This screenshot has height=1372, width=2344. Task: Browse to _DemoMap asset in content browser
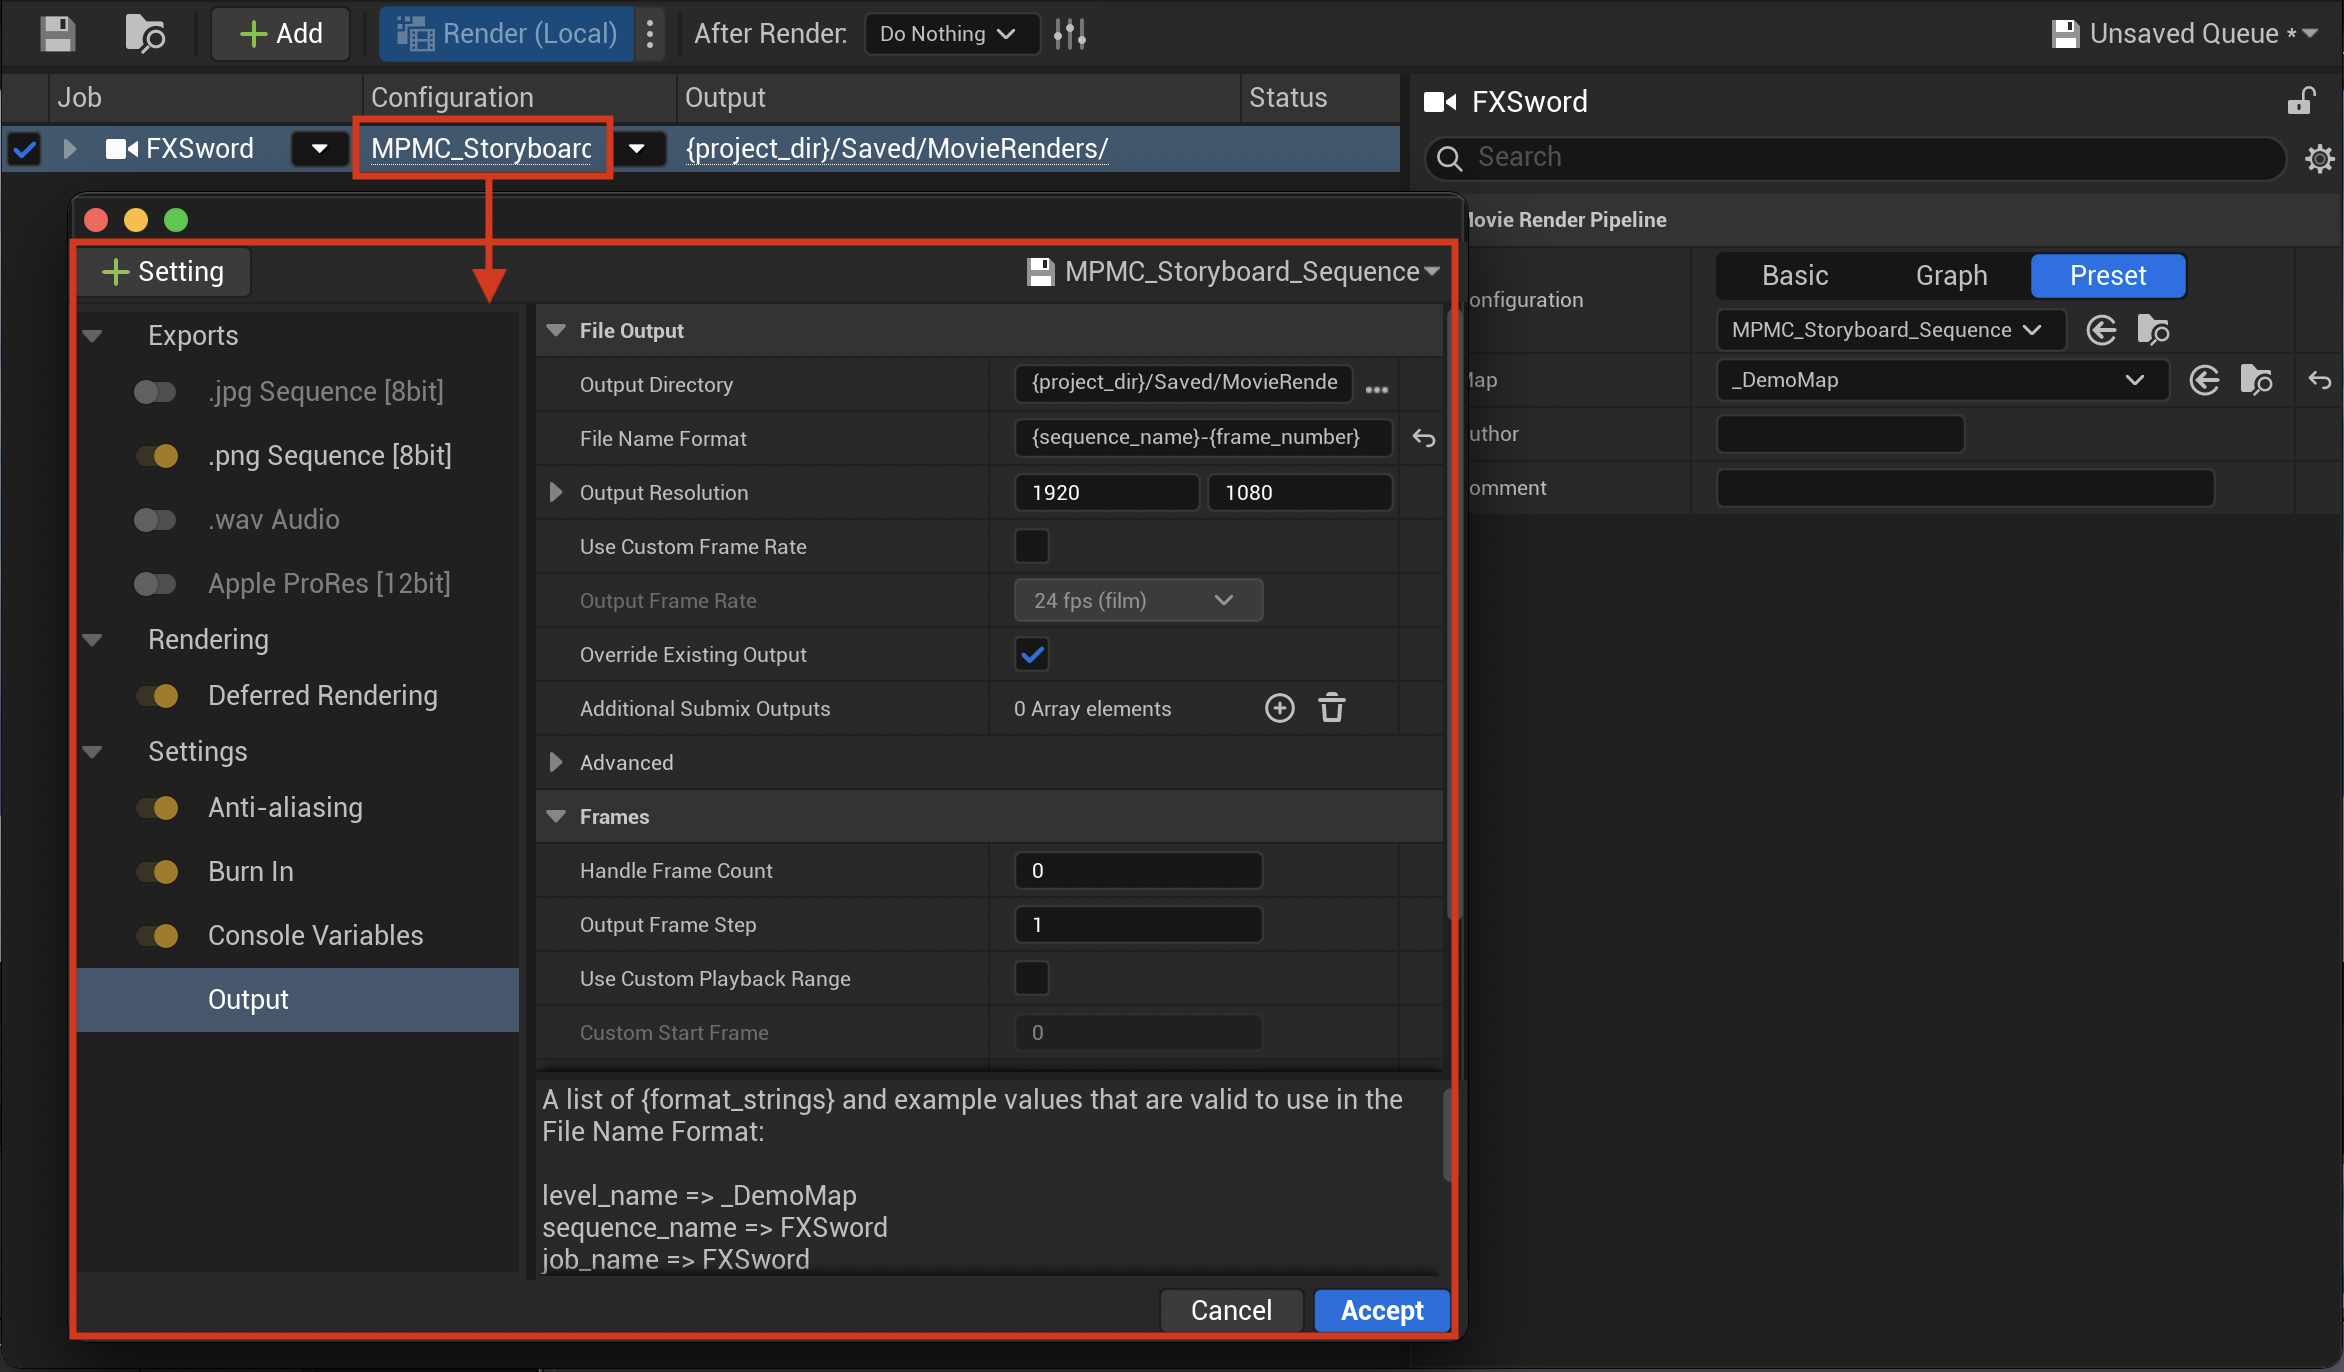[x=2256, y=380]
